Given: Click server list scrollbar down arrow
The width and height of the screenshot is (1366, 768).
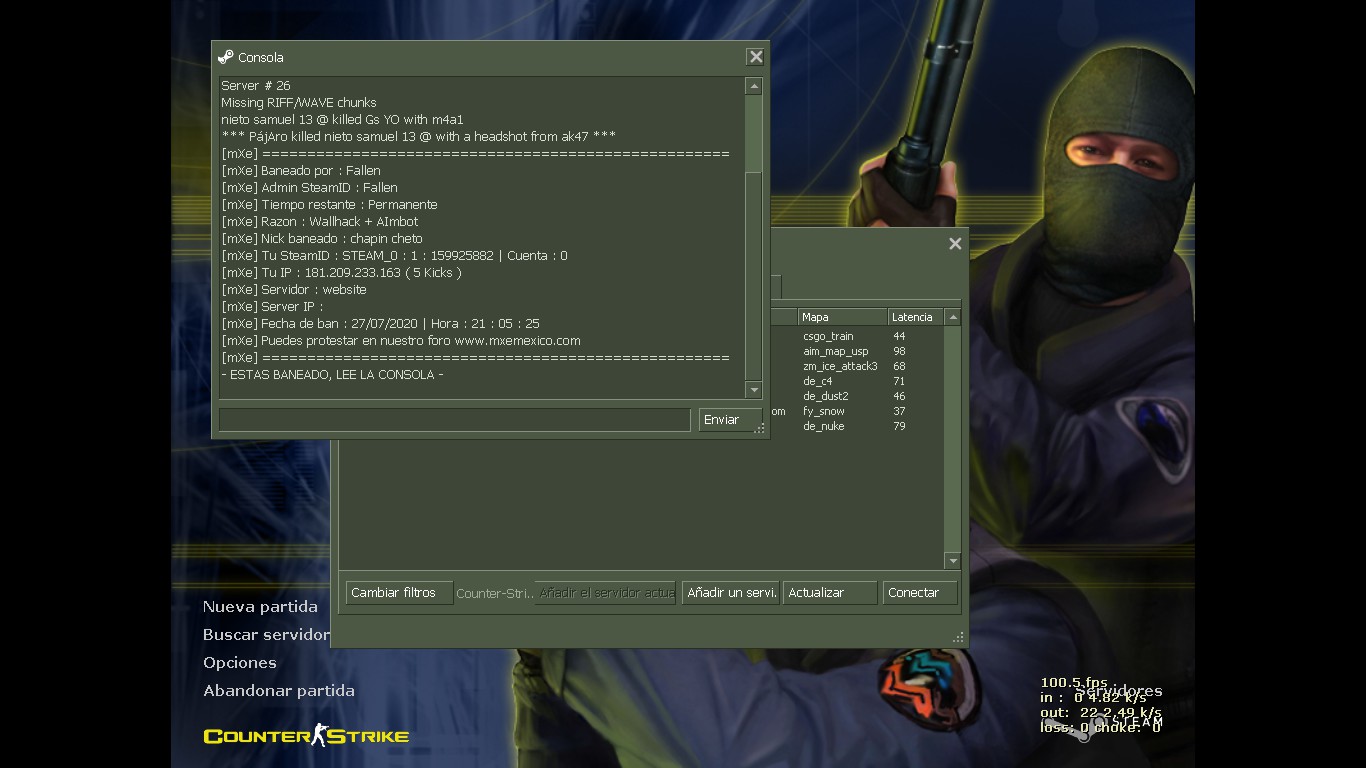Looking at the screenshot, I should pos(953,561).
